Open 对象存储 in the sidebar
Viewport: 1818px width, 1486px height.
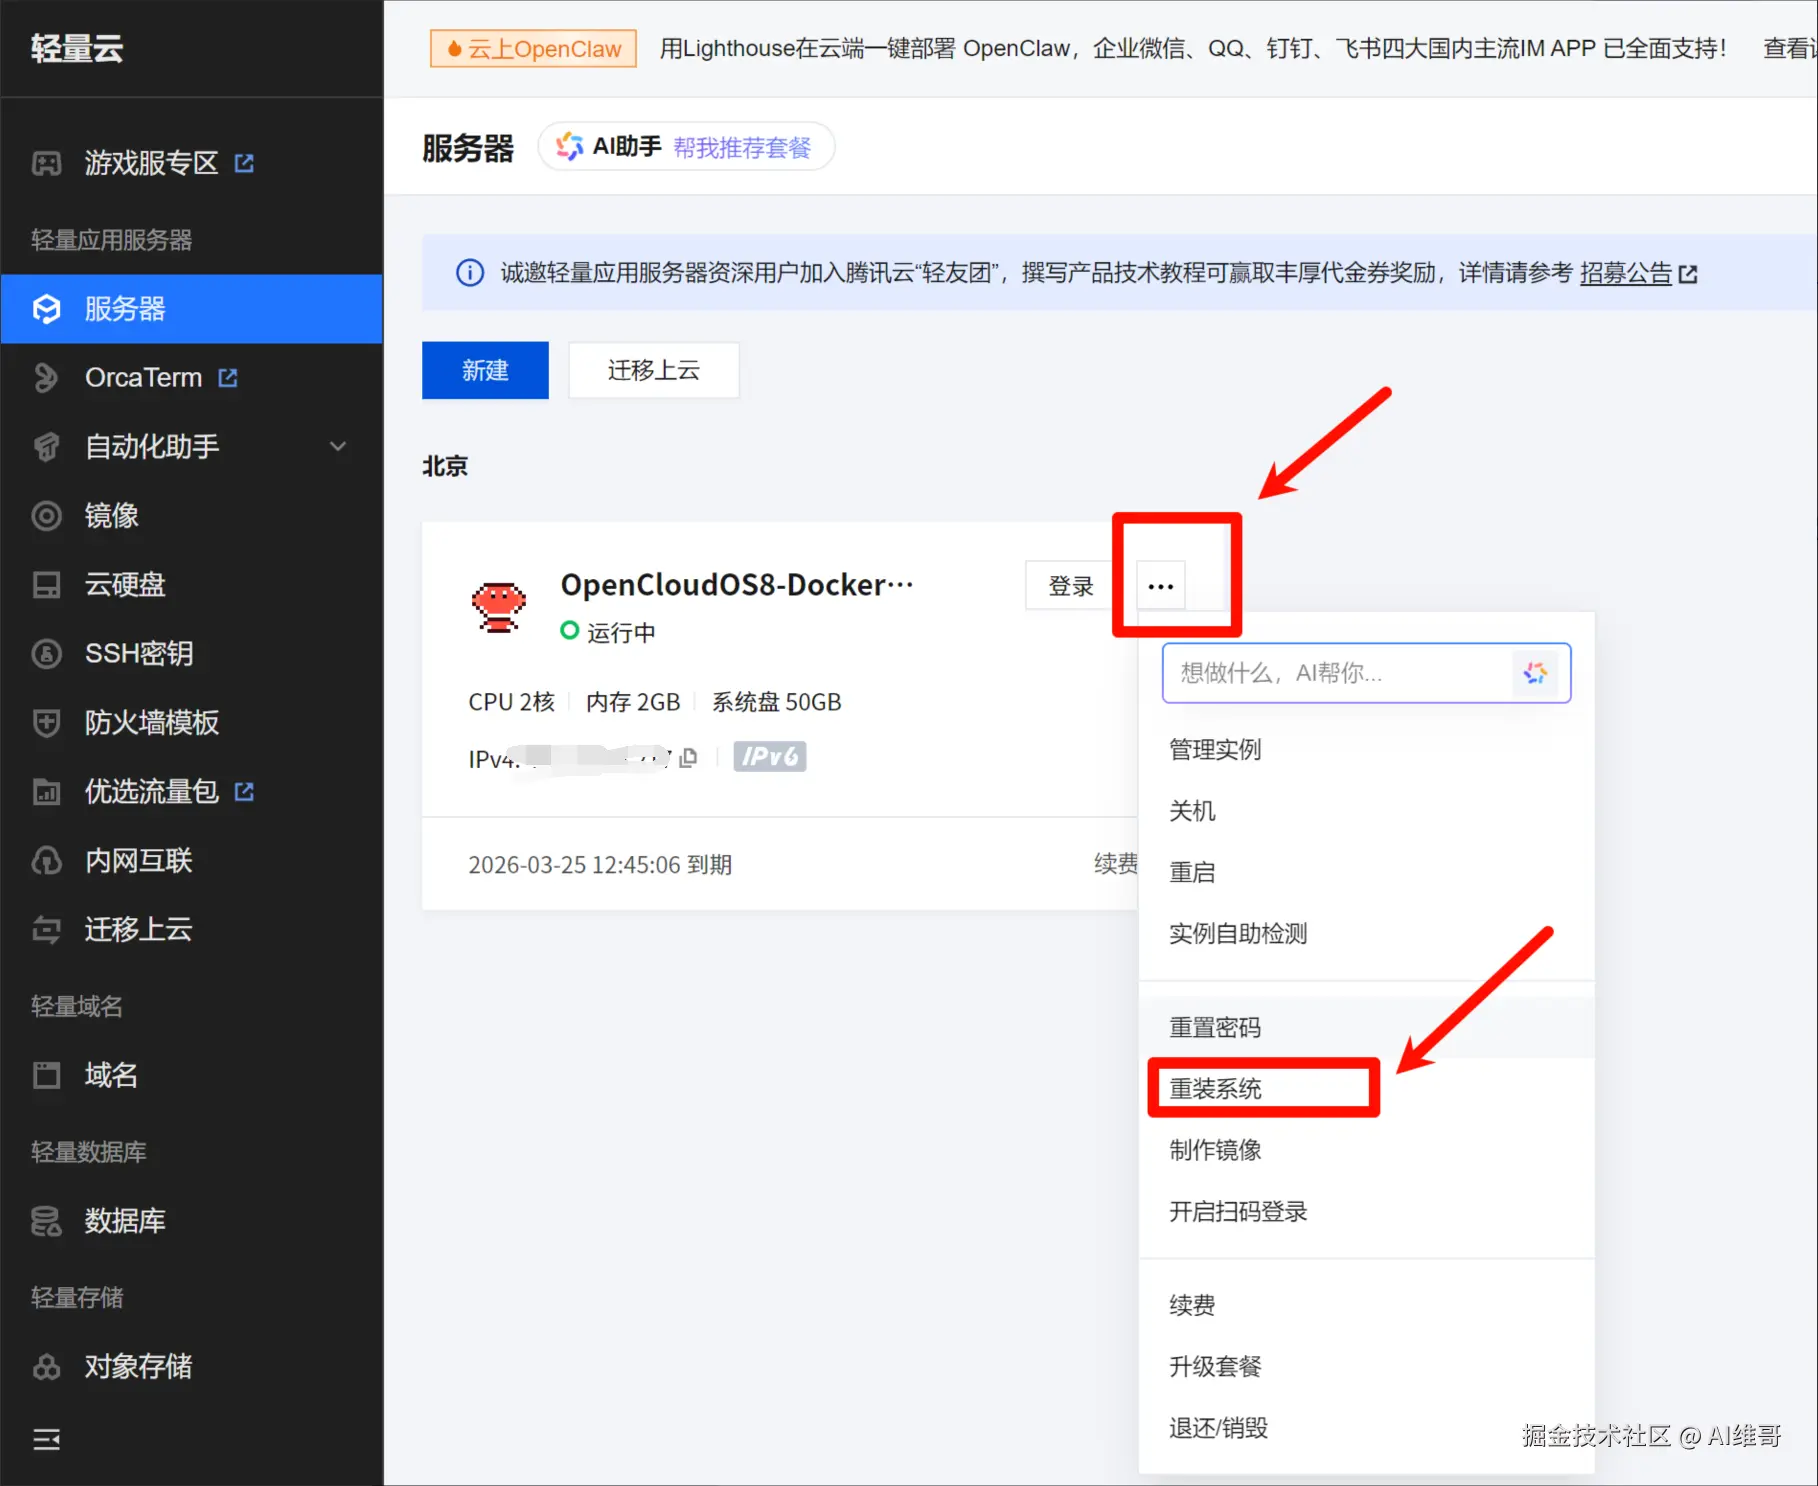(192, 1367)
